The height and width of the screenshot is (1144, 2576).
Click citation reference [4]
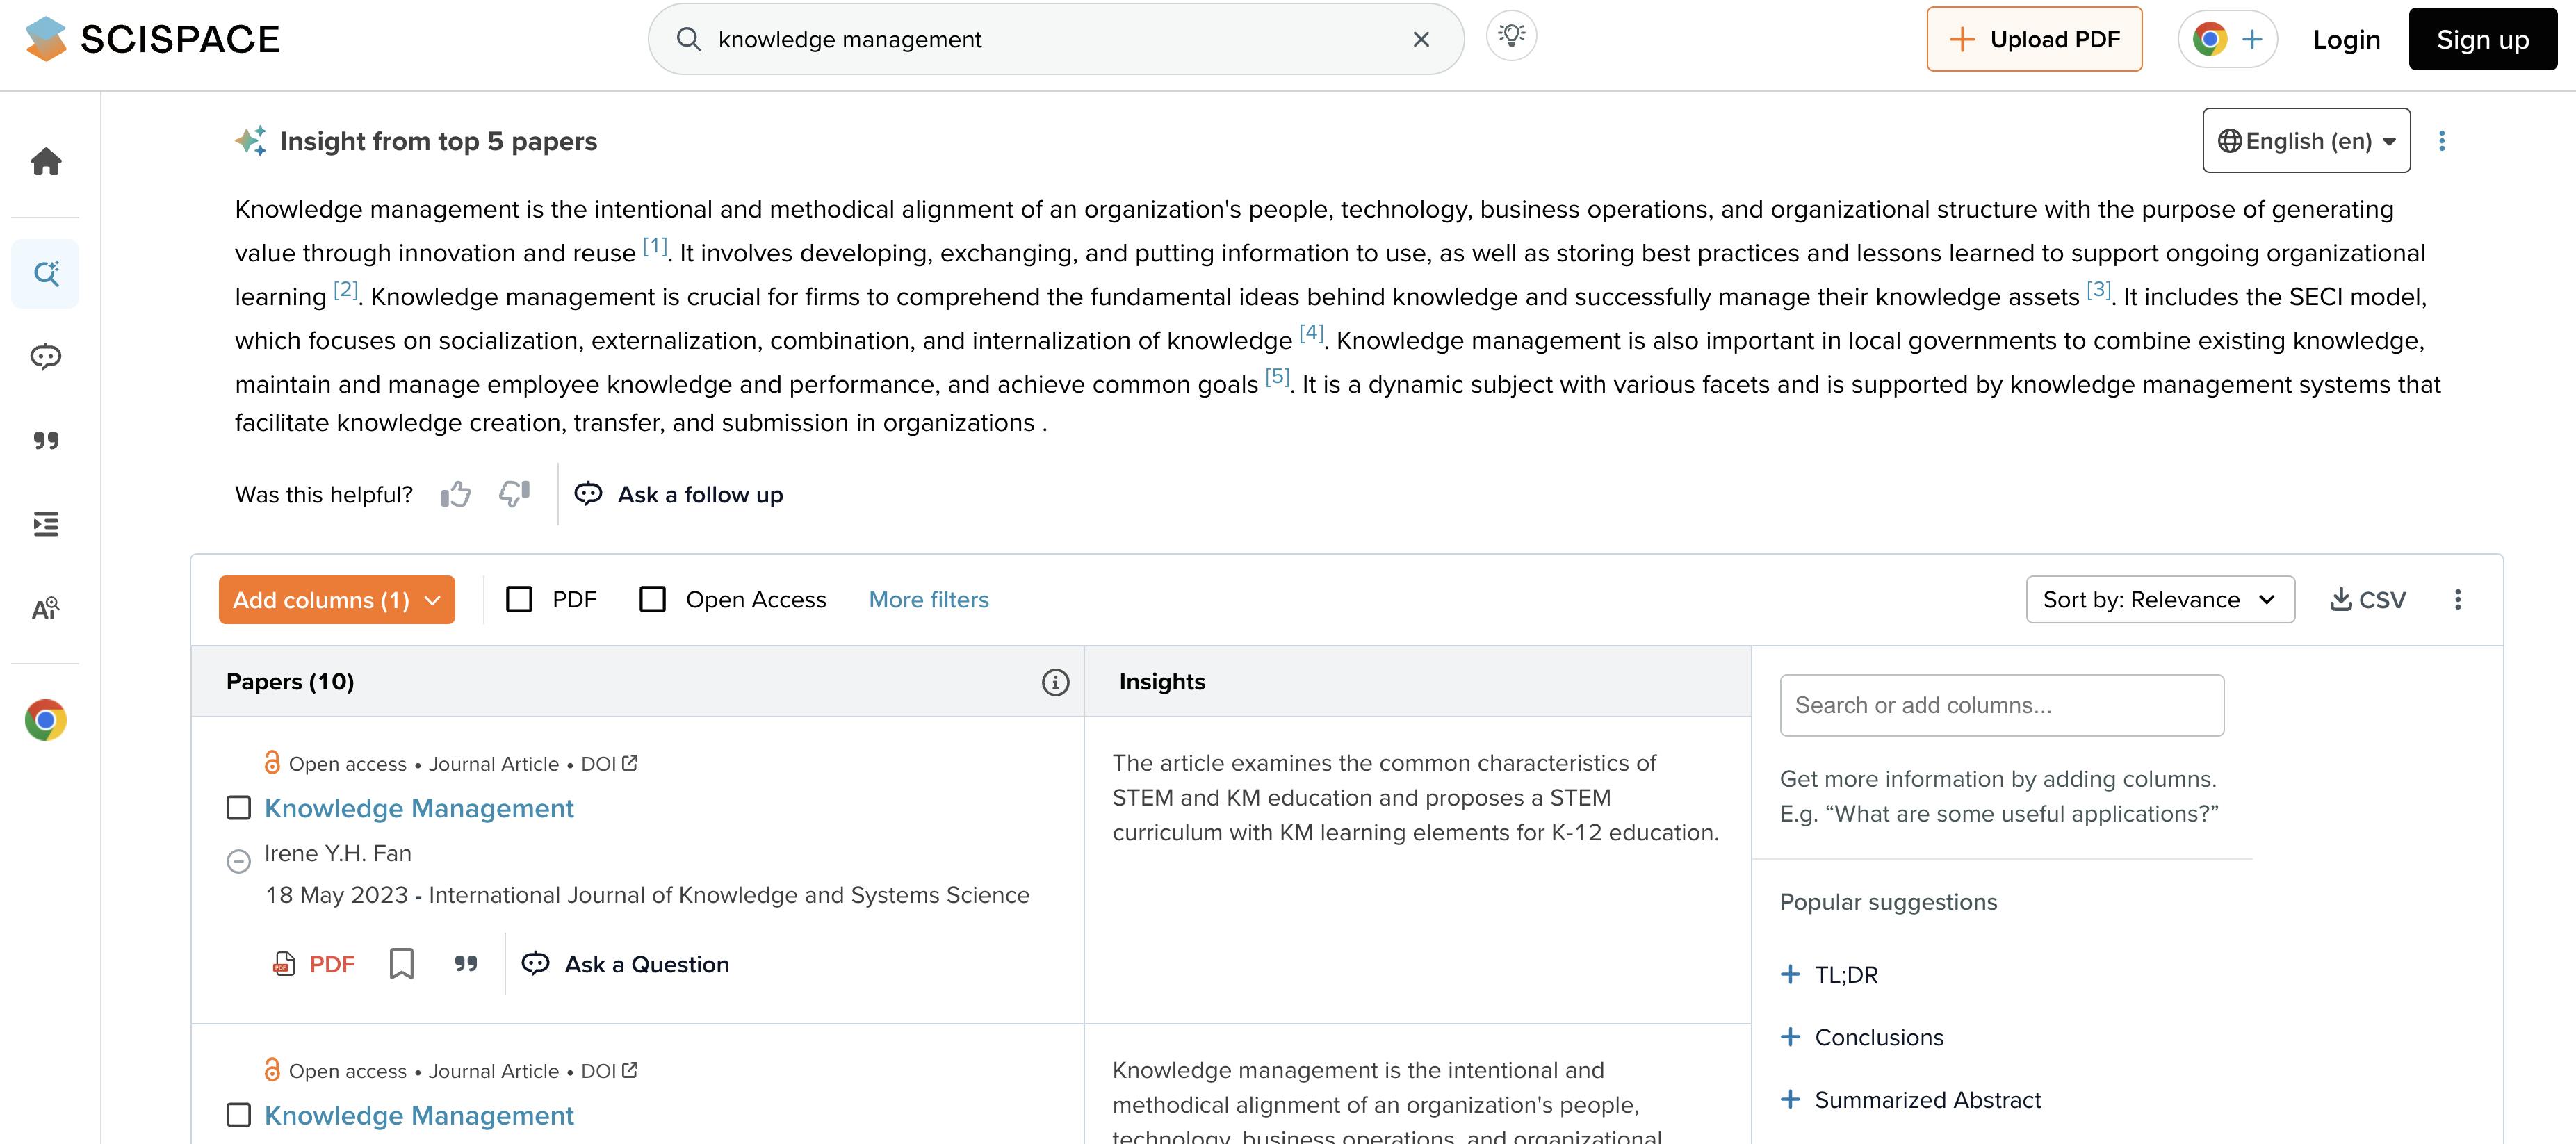[x=1311, y=334]
